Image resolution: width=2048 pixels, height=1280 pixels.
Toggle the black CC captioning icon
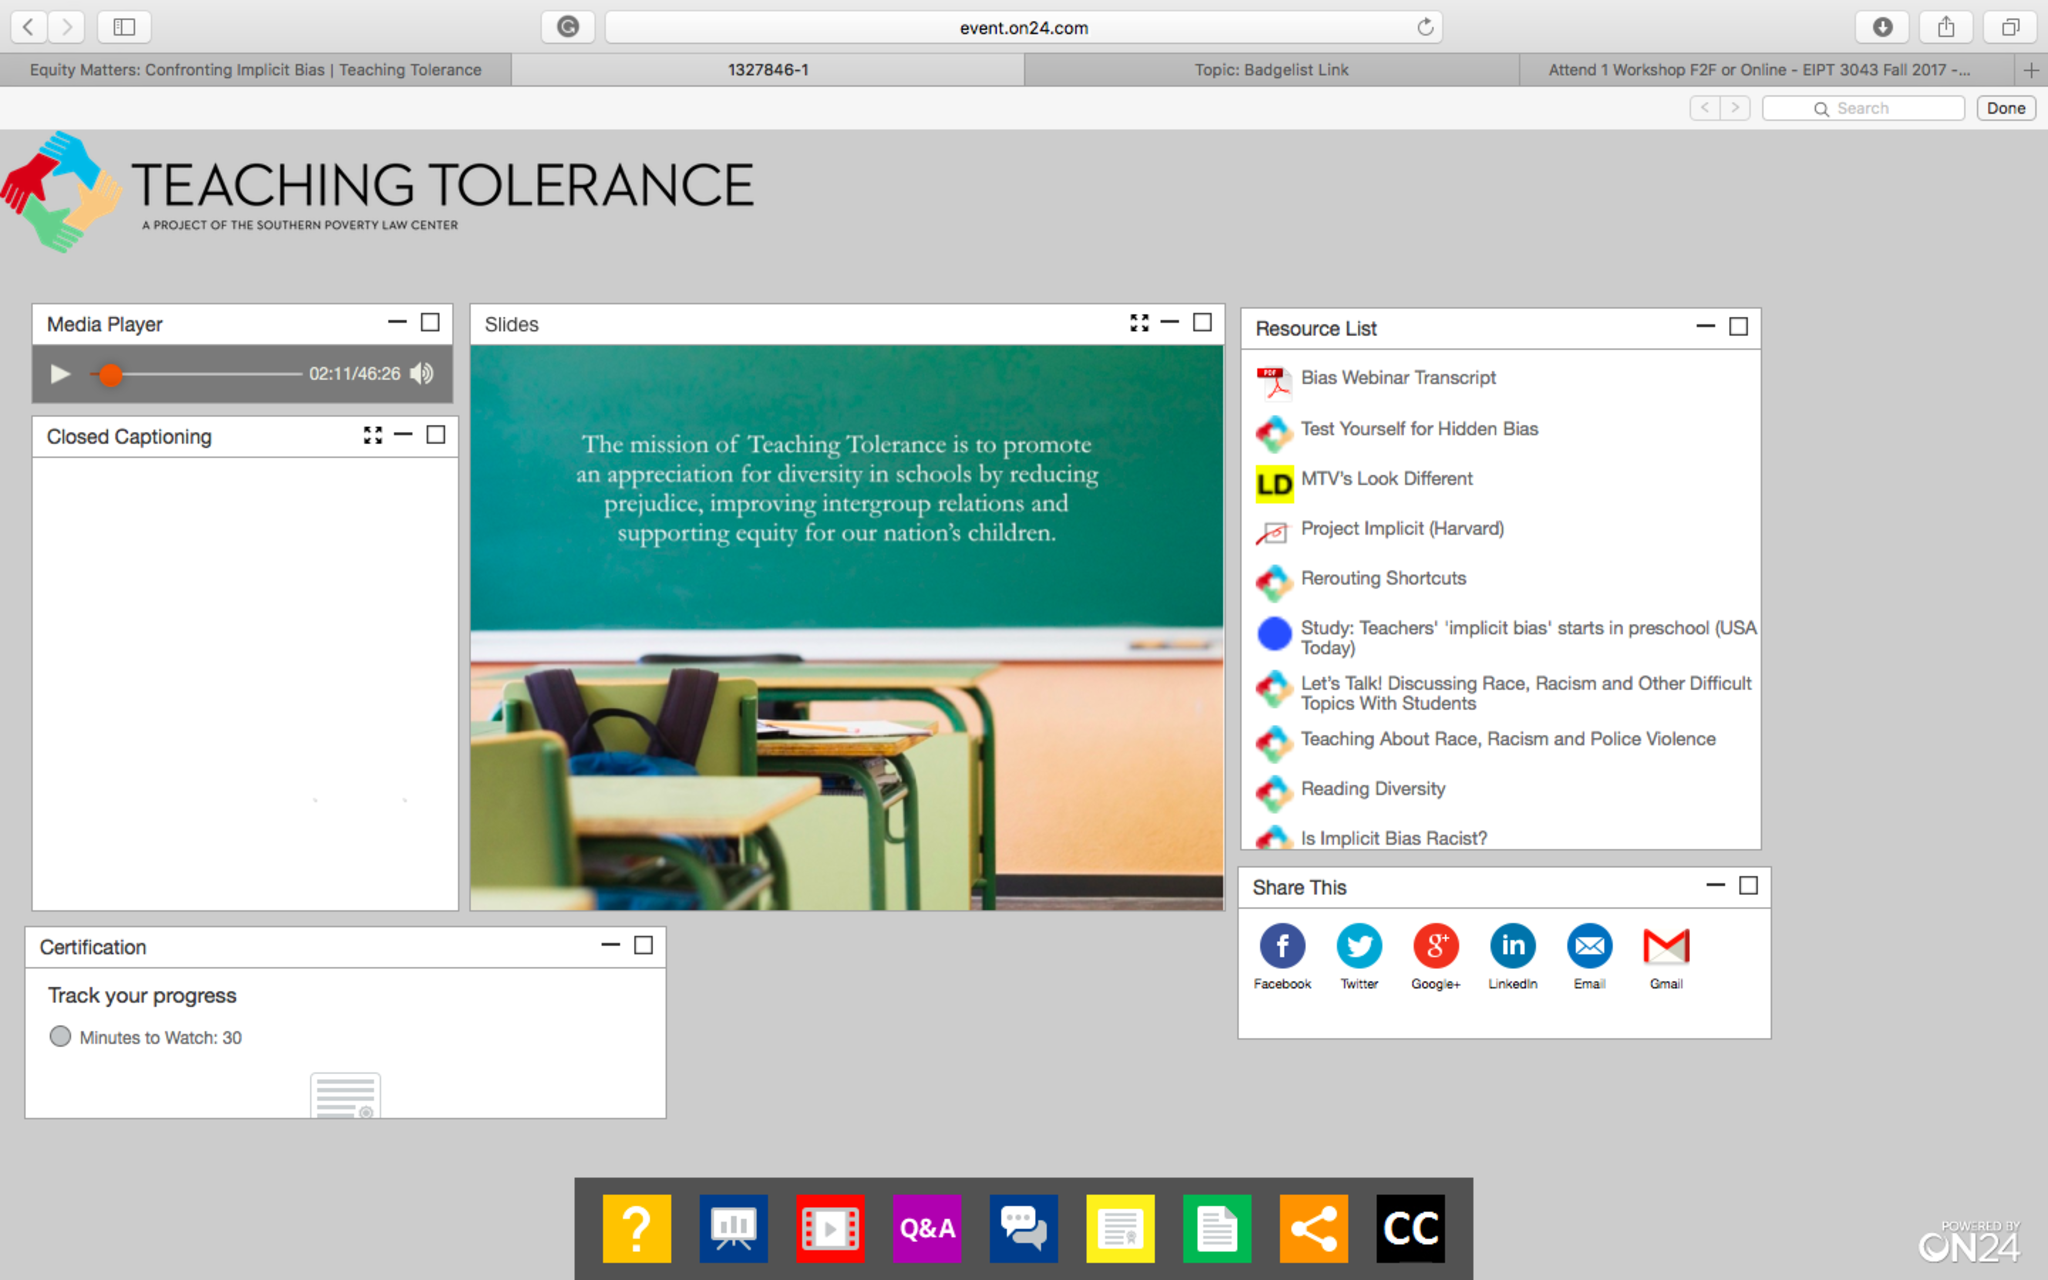point(1410,1228)
